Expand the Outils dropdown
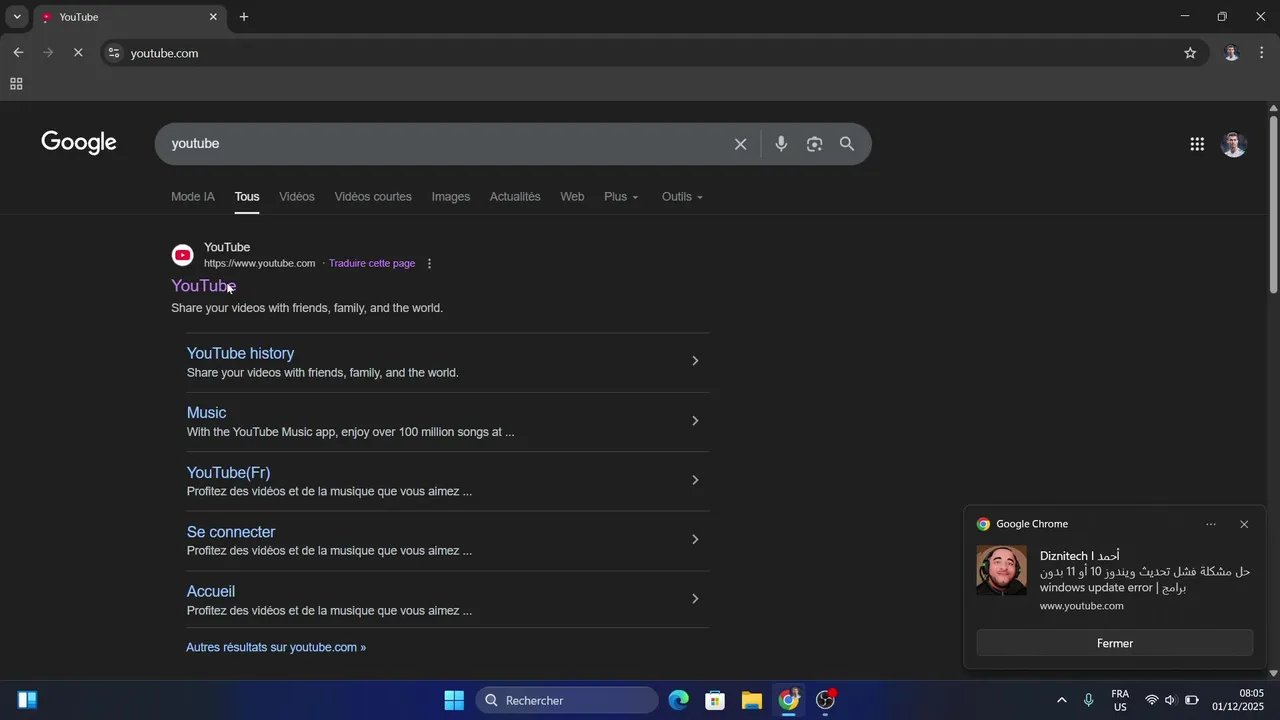Screen dimensions: 1280x720 pyautogui.click(x=682, y=197)
